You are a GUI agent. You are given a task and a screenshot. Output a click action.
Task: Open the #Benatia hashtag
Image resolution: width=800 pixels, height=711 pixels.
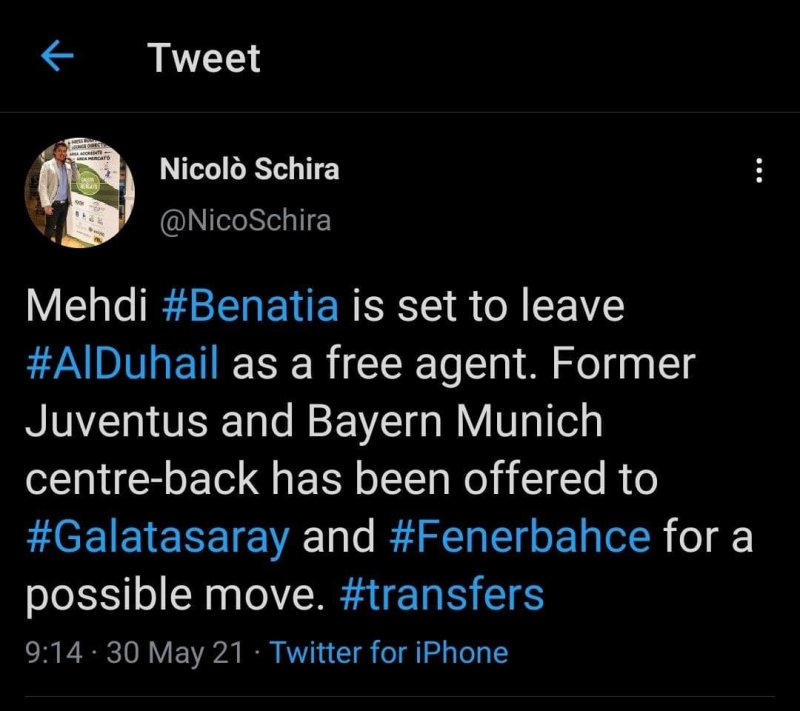pos(249,307)
